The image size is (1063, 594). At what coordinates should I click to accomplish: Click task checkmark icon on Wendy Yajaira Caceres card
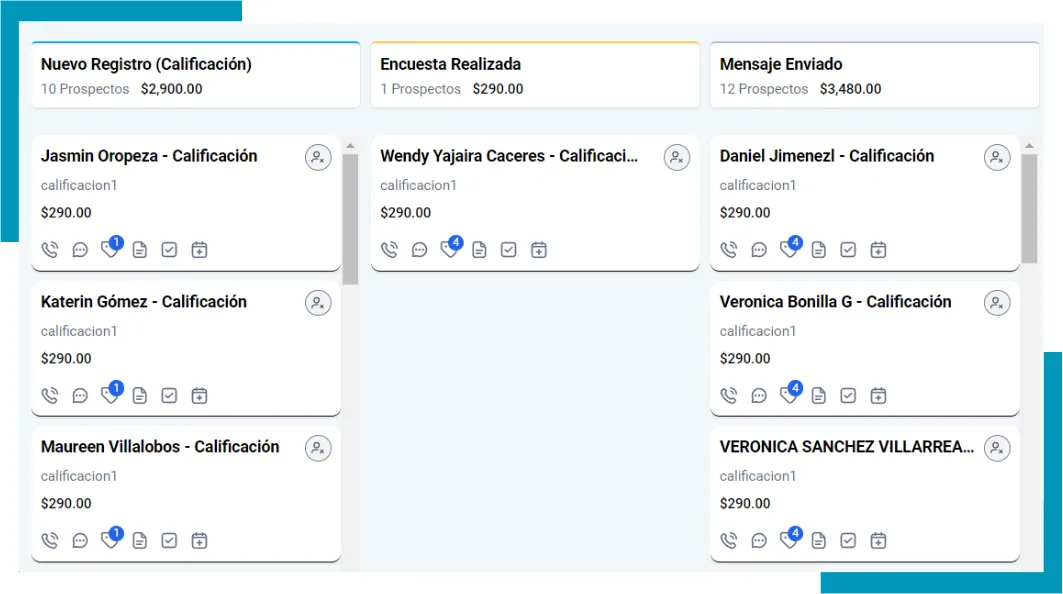pyautogui.click(x=509, y=250)
